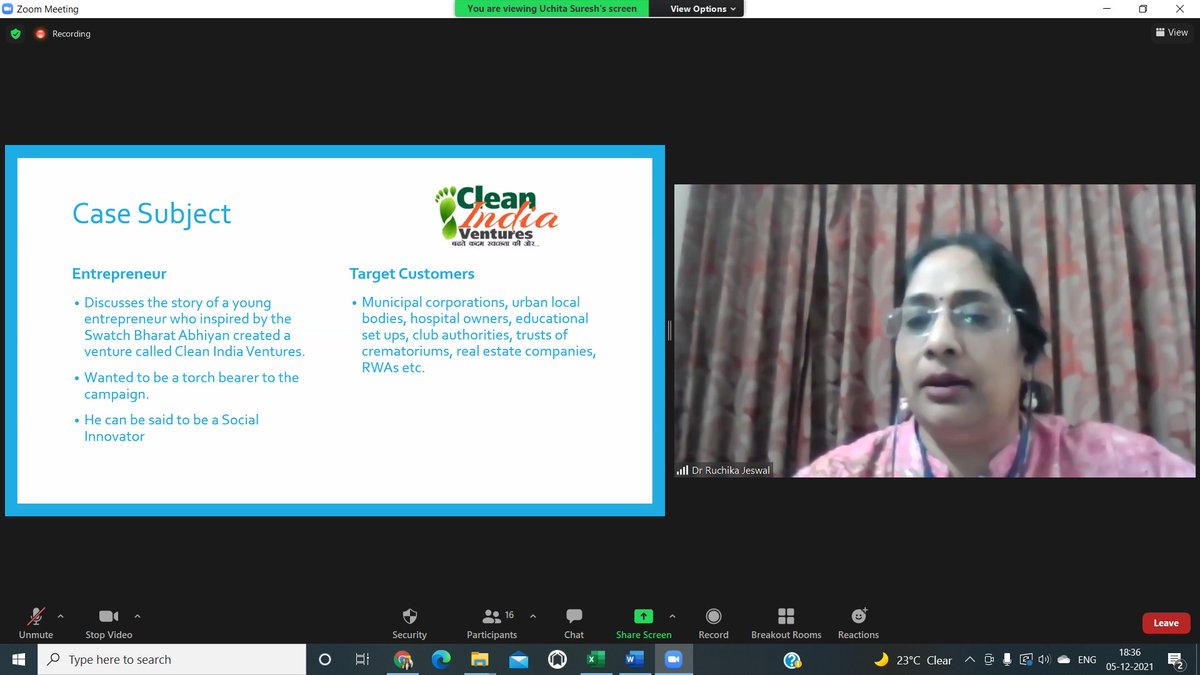Open Task View on the taskbar
The height and width of the screenshot is (675, 1200).
click(x=363, y=659)
